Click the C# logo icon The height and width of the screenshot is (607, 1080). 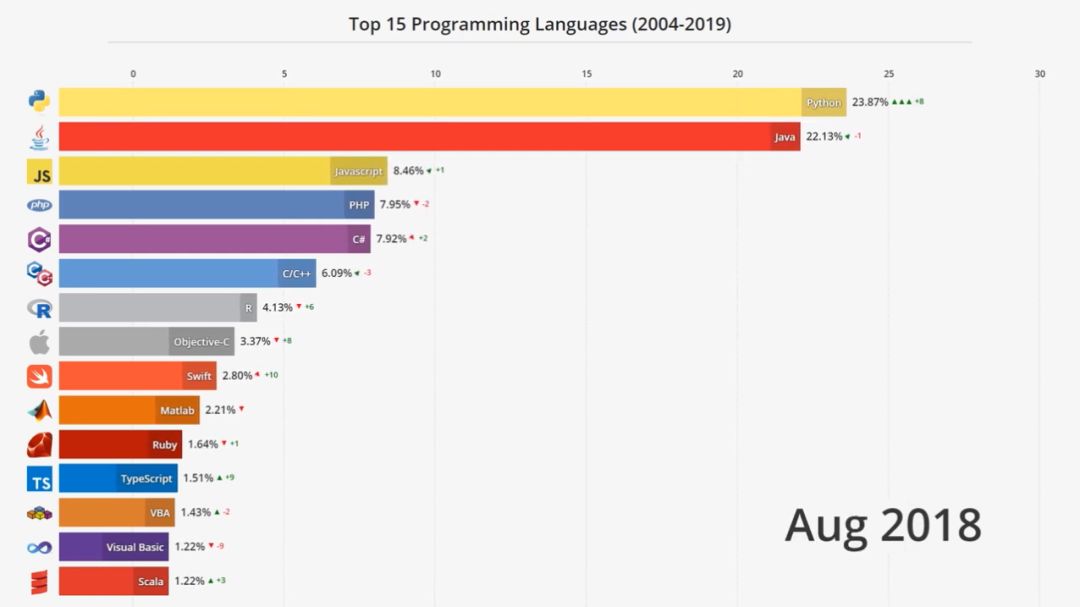(38, 238)
